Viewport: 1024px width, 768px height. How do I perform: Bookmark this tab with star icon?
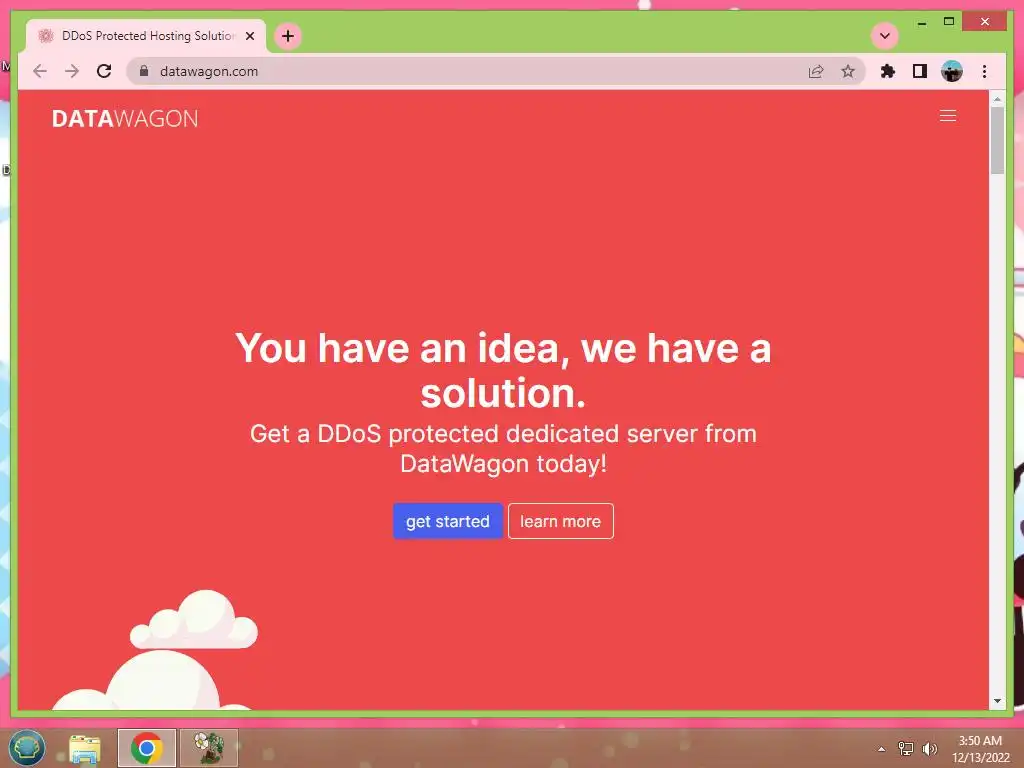pos(848,71)
